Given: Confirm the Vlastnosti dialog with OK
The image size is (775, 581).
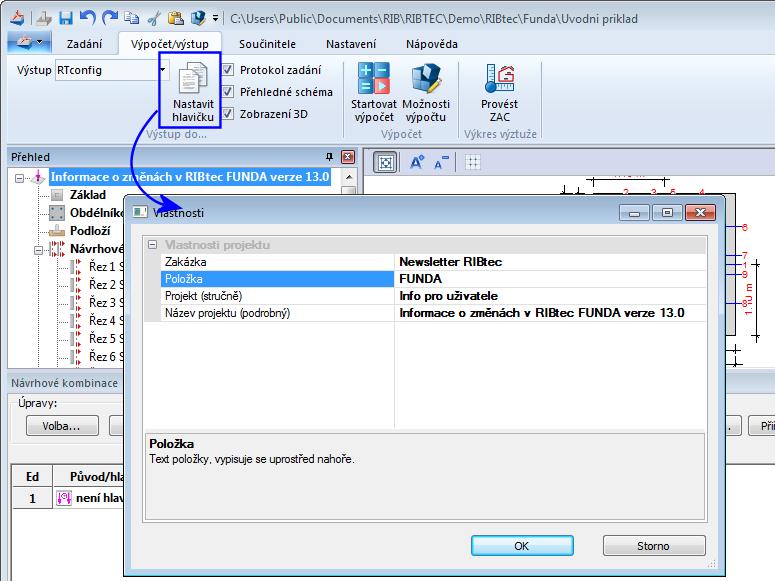Looking at the screenshot, I should [x=522, y=545].
